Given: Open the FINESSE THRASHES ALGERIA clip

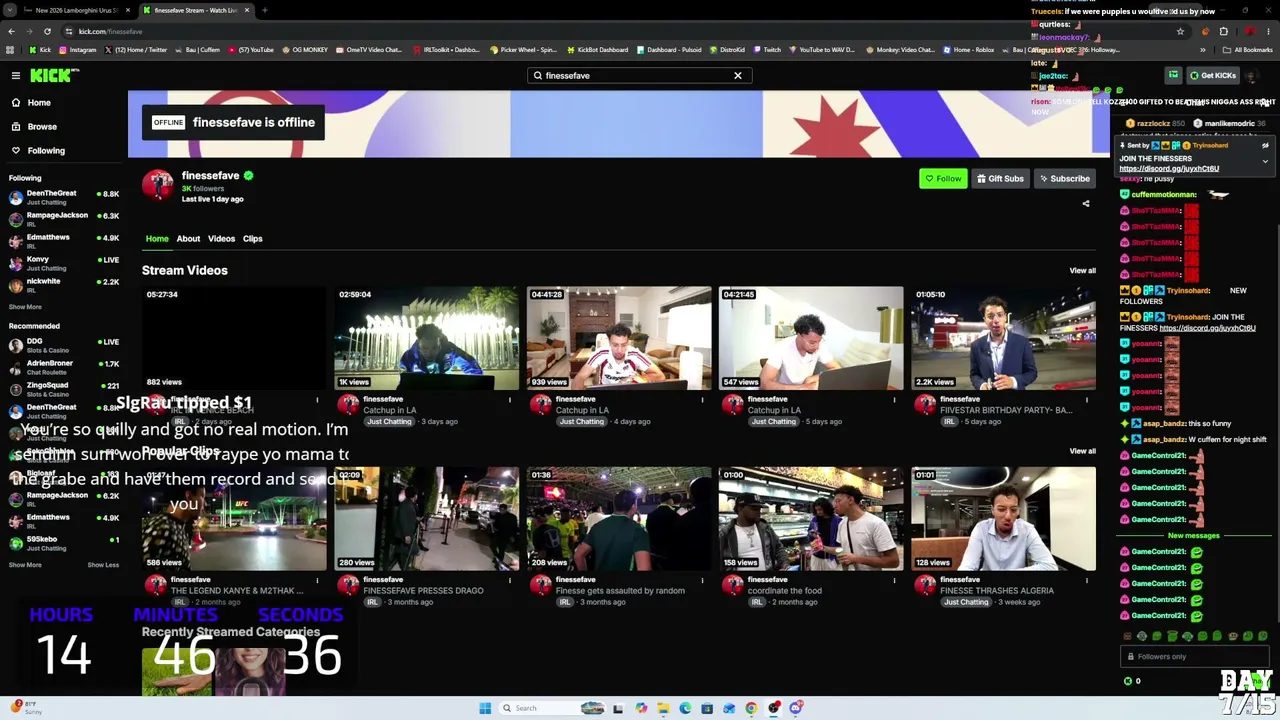Looking at the screenshot, I should (x=1003, y=518).
